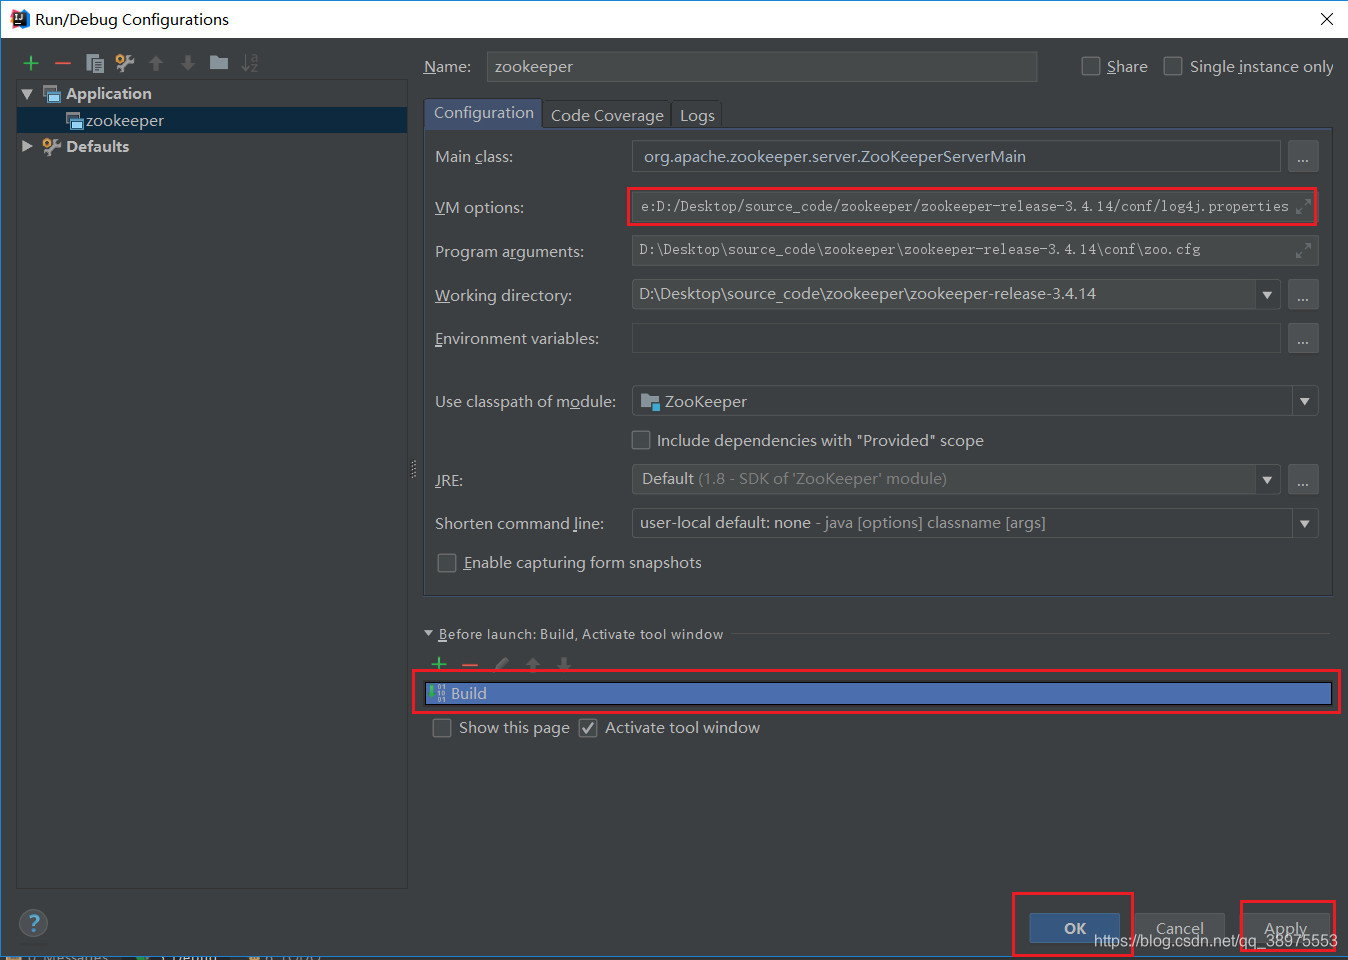Browse for JRE with ellipsis button
The height and width of the screenshot is (960, 1348).
click(x=1303, y=480)
